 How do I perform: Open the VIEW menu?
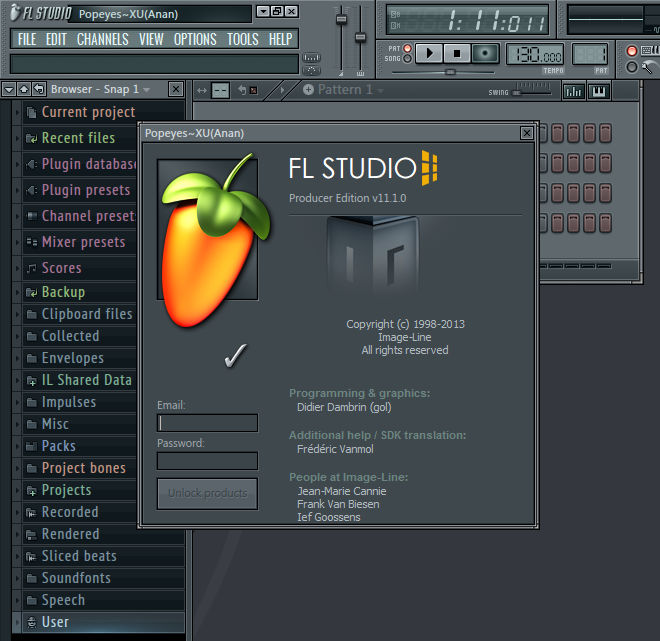151,40
